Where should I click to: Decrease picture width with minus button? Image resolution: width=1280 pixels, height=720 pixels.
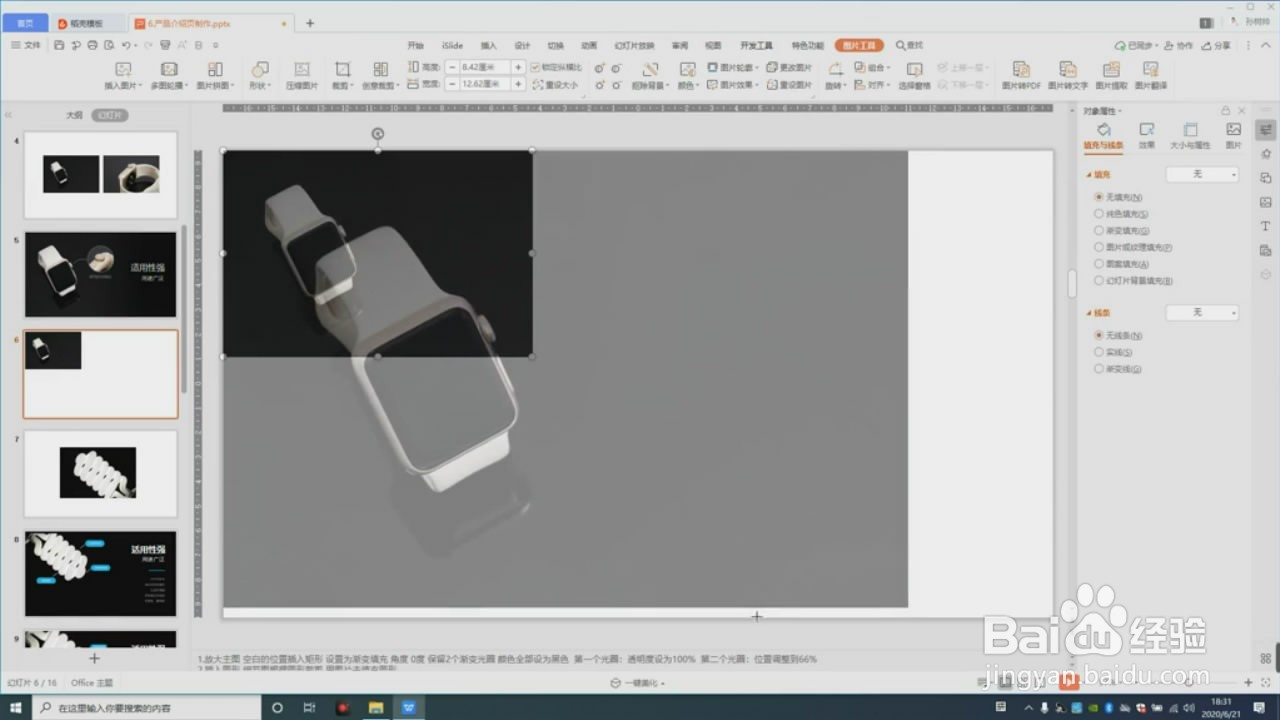click(453, 85)
